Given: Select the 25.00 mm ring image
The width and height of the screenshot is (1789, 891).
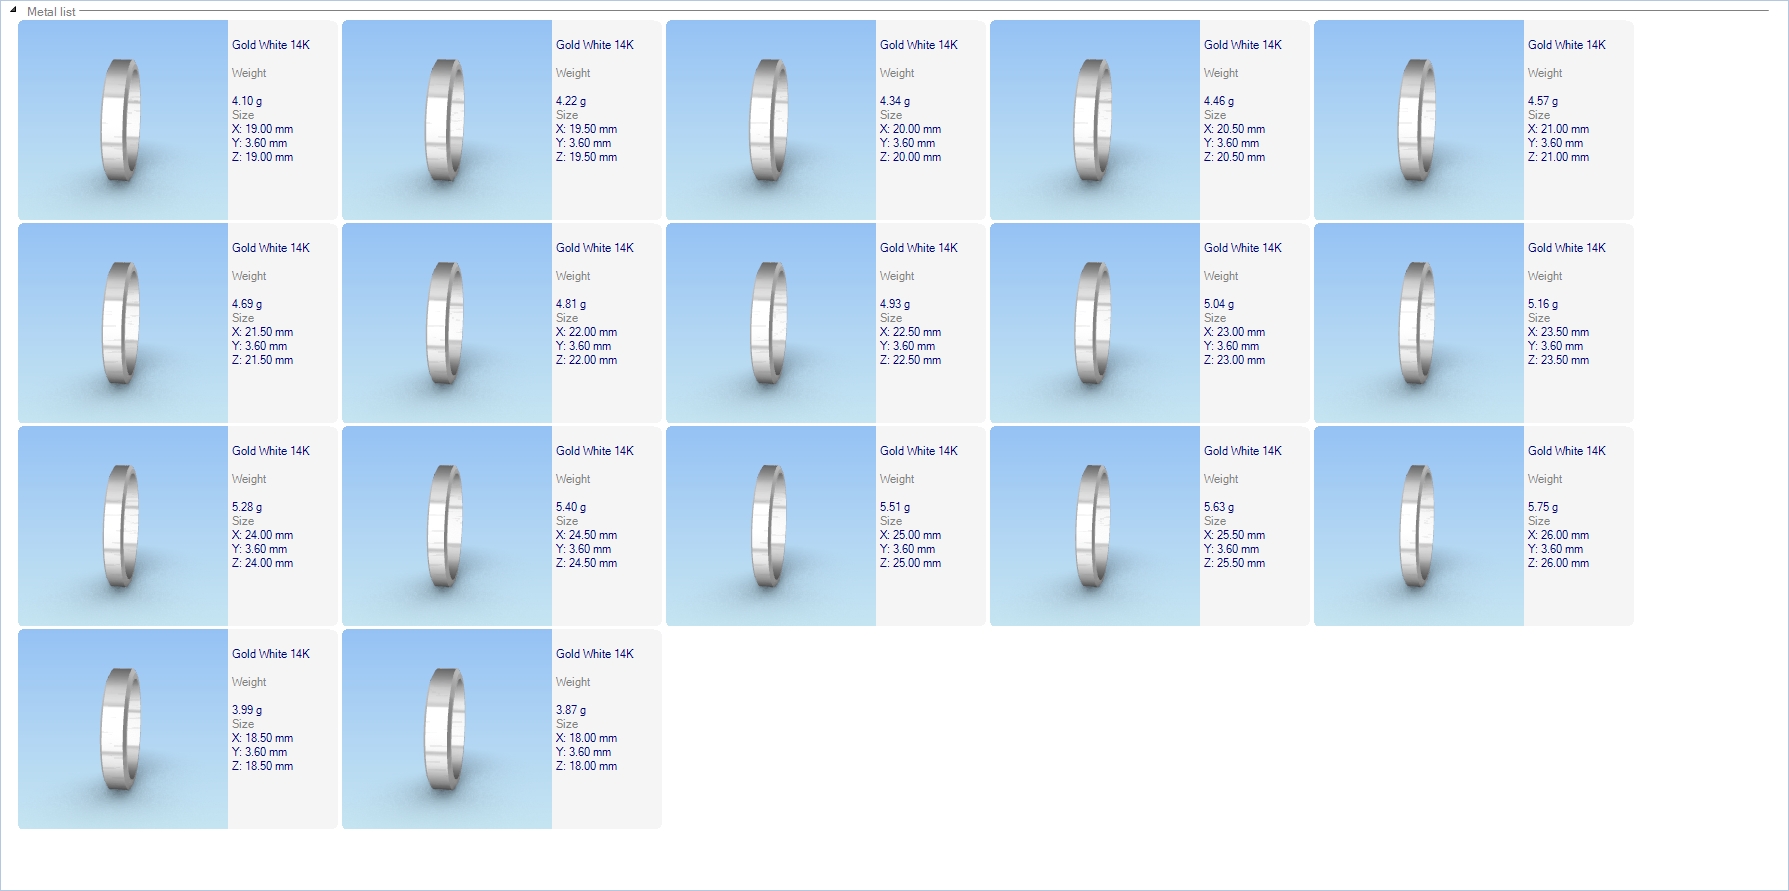Looking at the screenshot, I should click(771, 526).
